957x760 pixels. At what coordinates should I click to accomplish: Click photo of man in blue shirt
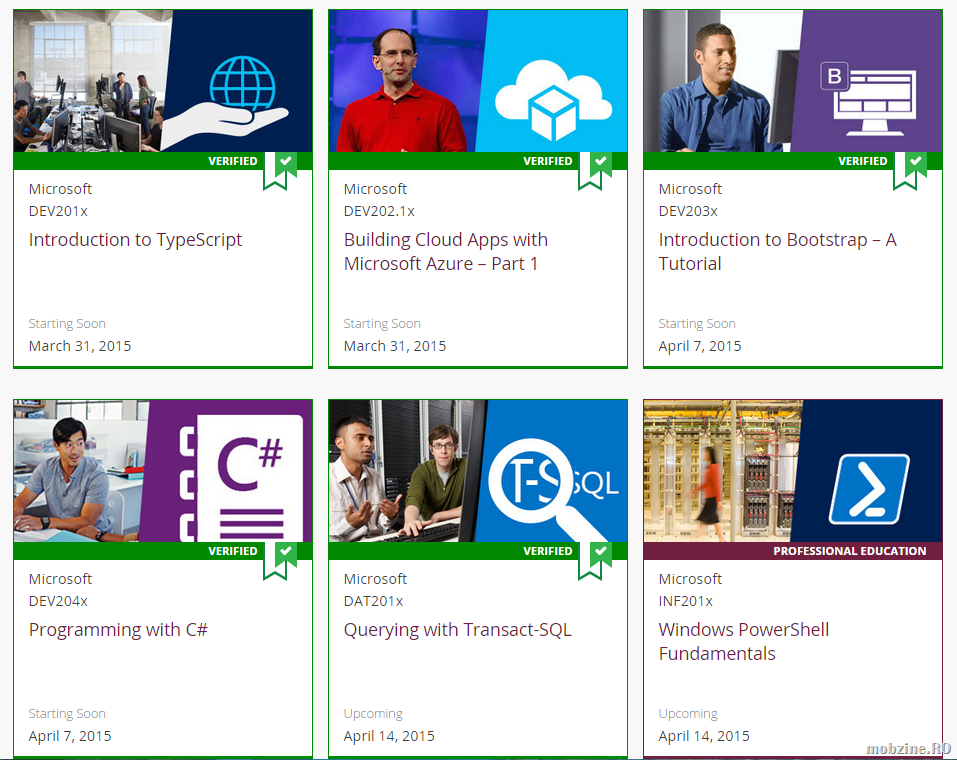720,81
